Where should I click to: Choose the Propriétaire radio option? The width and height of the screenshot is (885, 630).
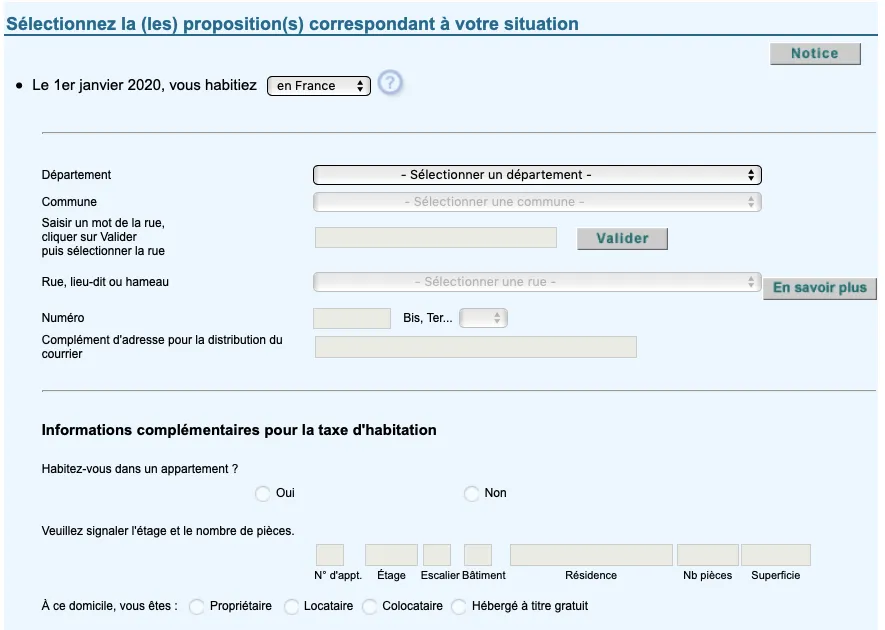coord(196,607)
